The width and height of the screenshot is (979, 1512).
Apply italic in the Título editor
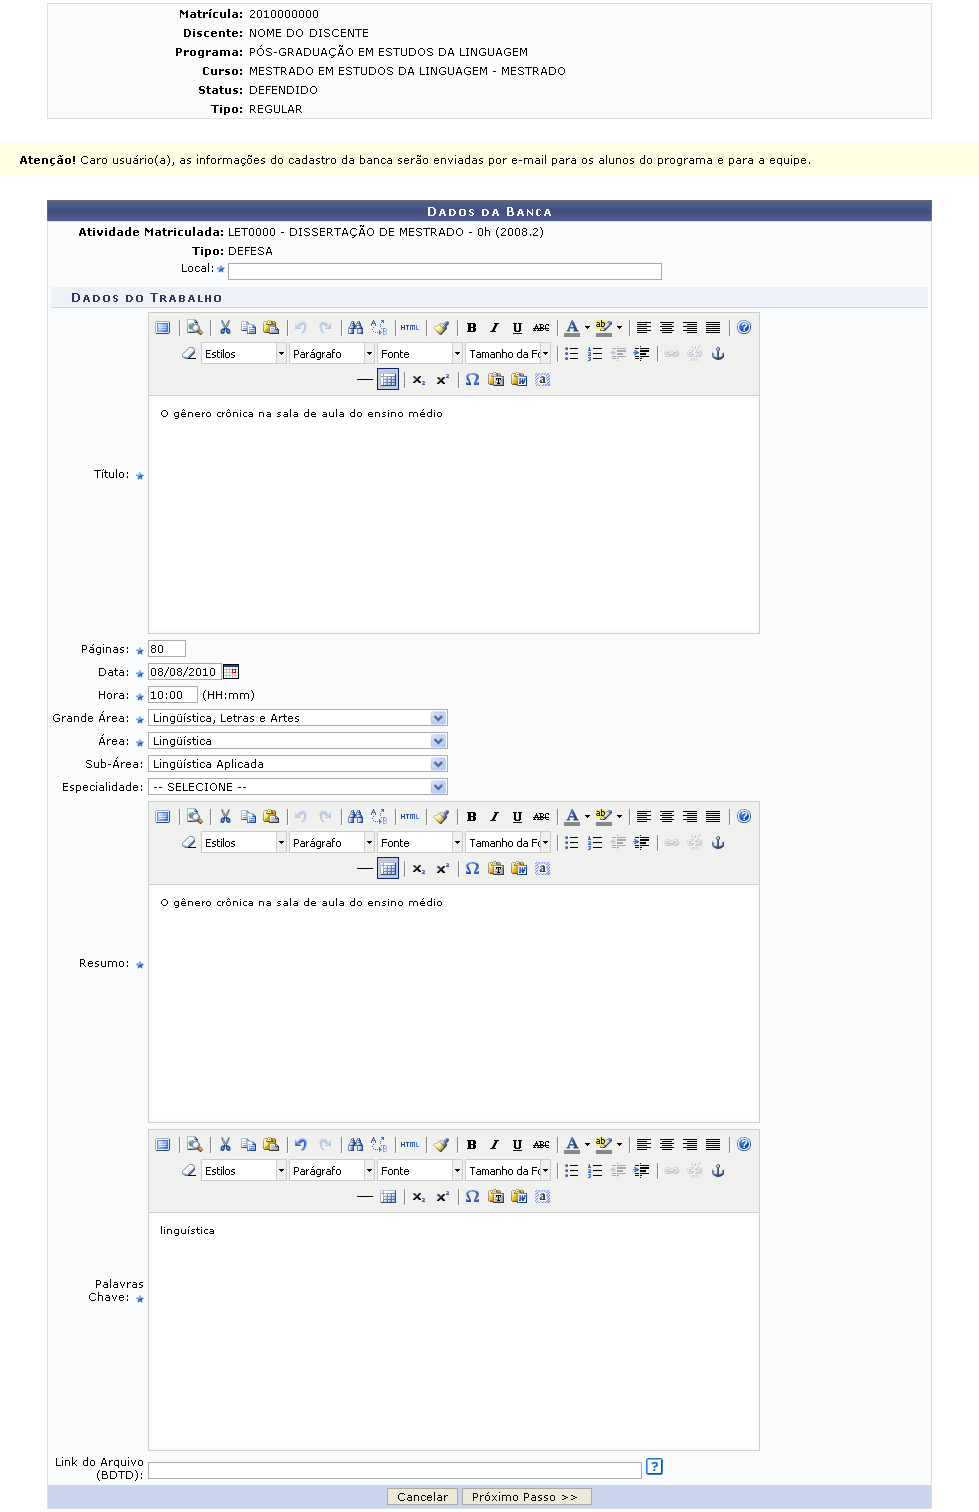(494, 328)
